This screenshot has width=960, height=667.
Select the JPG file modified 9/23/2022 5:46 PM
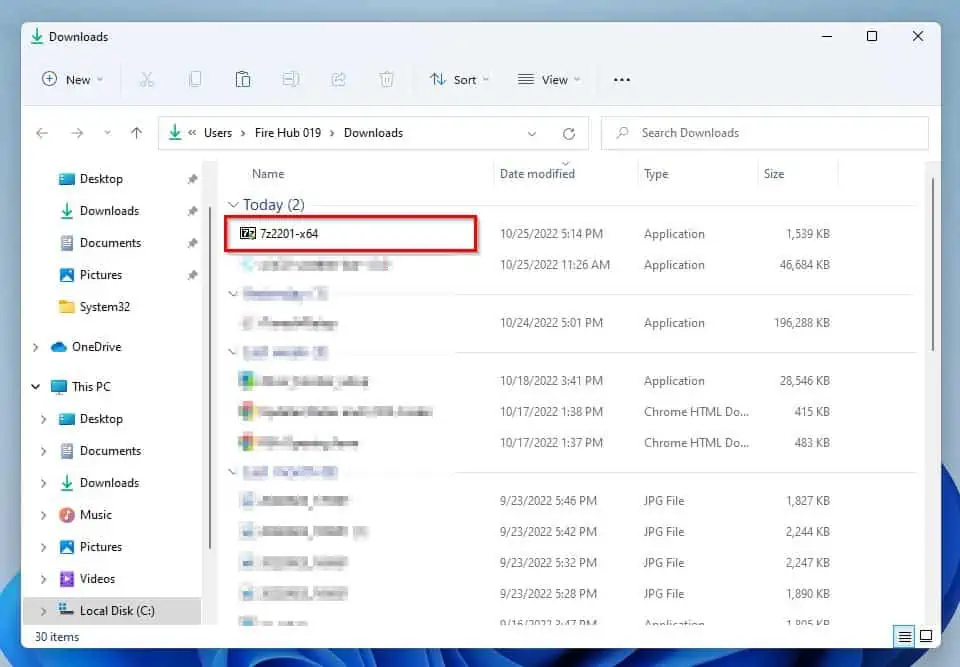534,500
